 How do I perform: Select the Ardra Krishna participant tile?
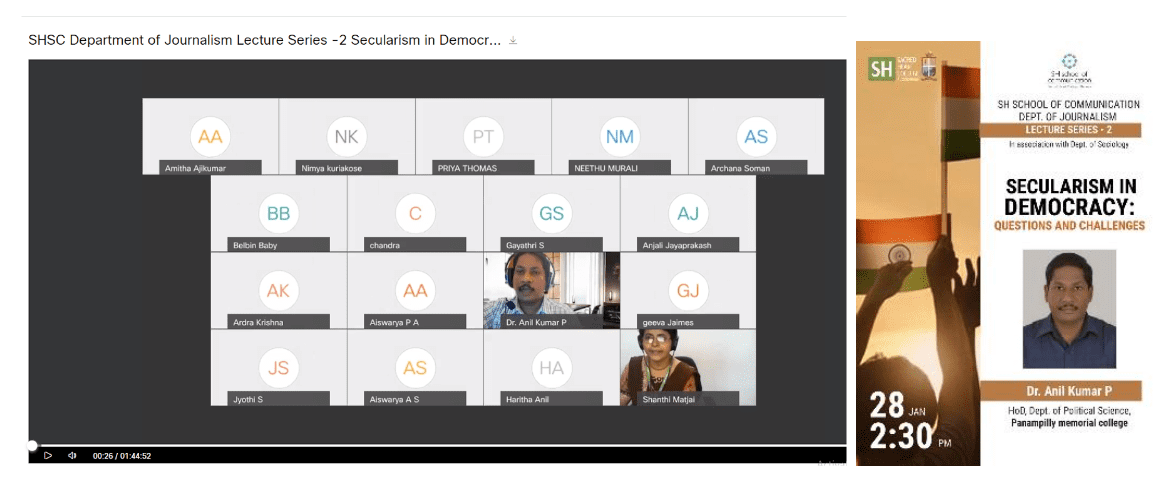click(278, 290)
